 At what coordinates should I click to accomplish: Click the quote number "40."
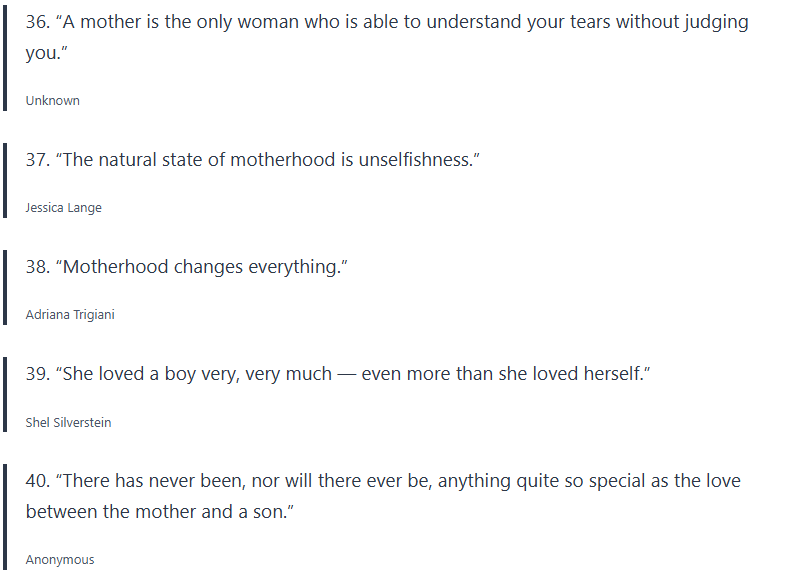tap(38, 481)
